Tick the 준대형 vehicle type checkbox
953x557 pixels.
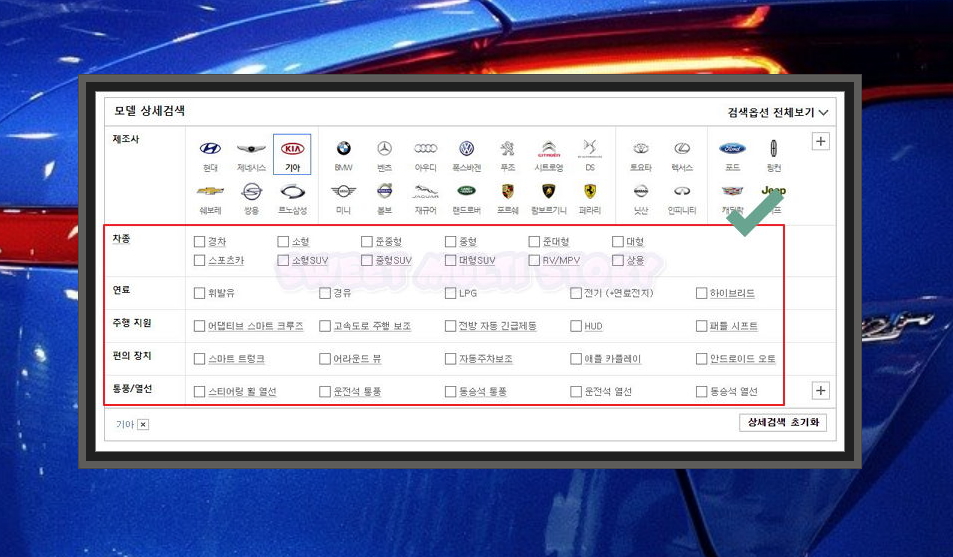point(534,241)
